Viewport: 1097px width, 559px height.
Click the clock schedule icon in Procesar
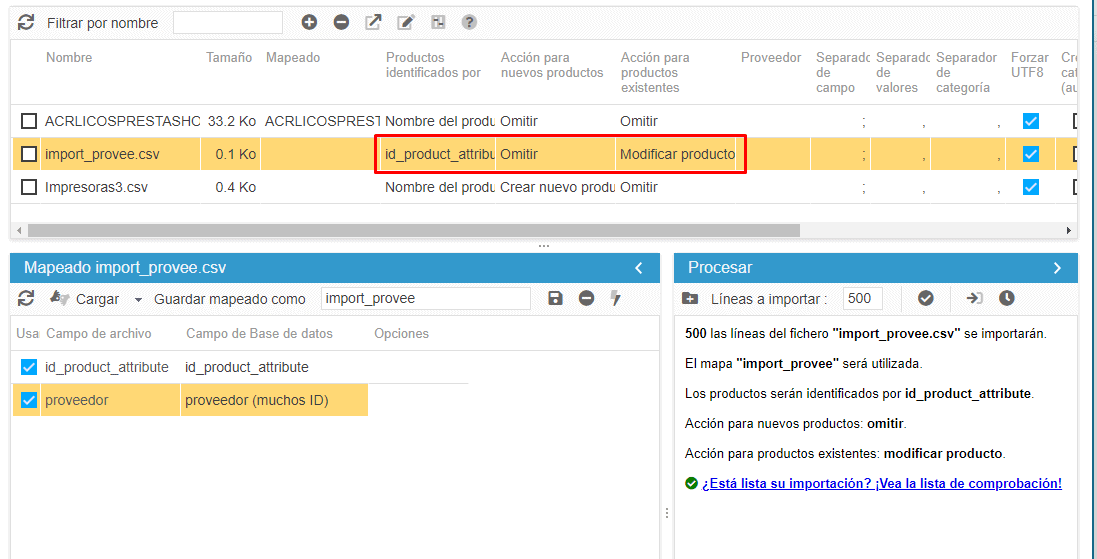click(x=1006, y=298)
